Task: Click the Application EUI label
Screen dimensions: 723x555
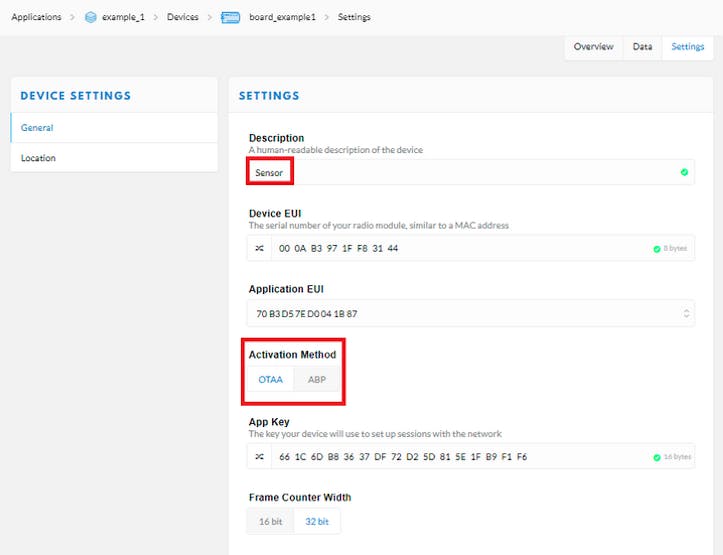Action: click(286, 289)
